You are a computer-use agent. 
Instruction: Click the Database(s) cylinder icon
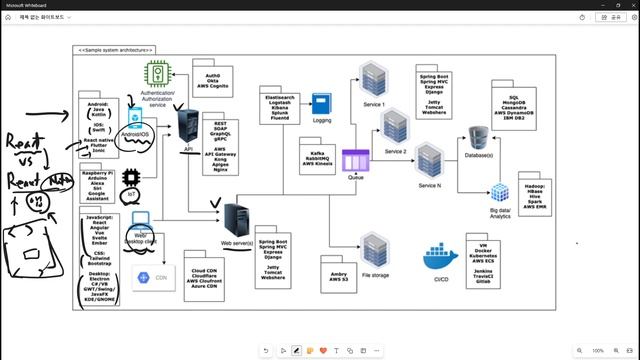(478, 138)
